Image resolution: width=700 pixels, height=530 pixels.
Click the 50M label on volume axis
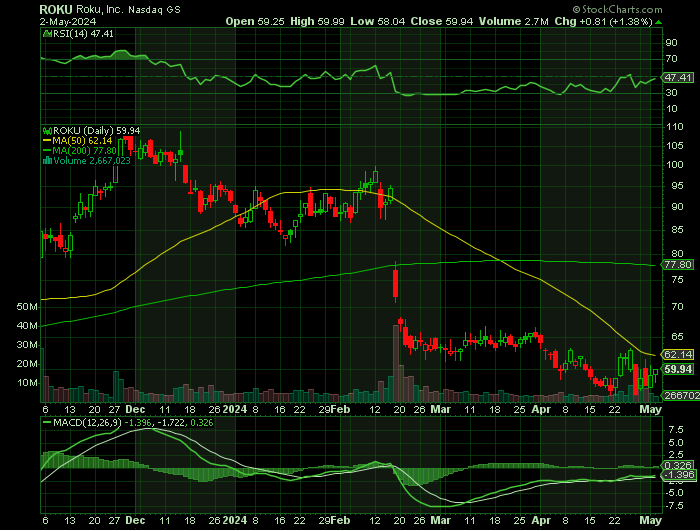(x=27, y=307)
